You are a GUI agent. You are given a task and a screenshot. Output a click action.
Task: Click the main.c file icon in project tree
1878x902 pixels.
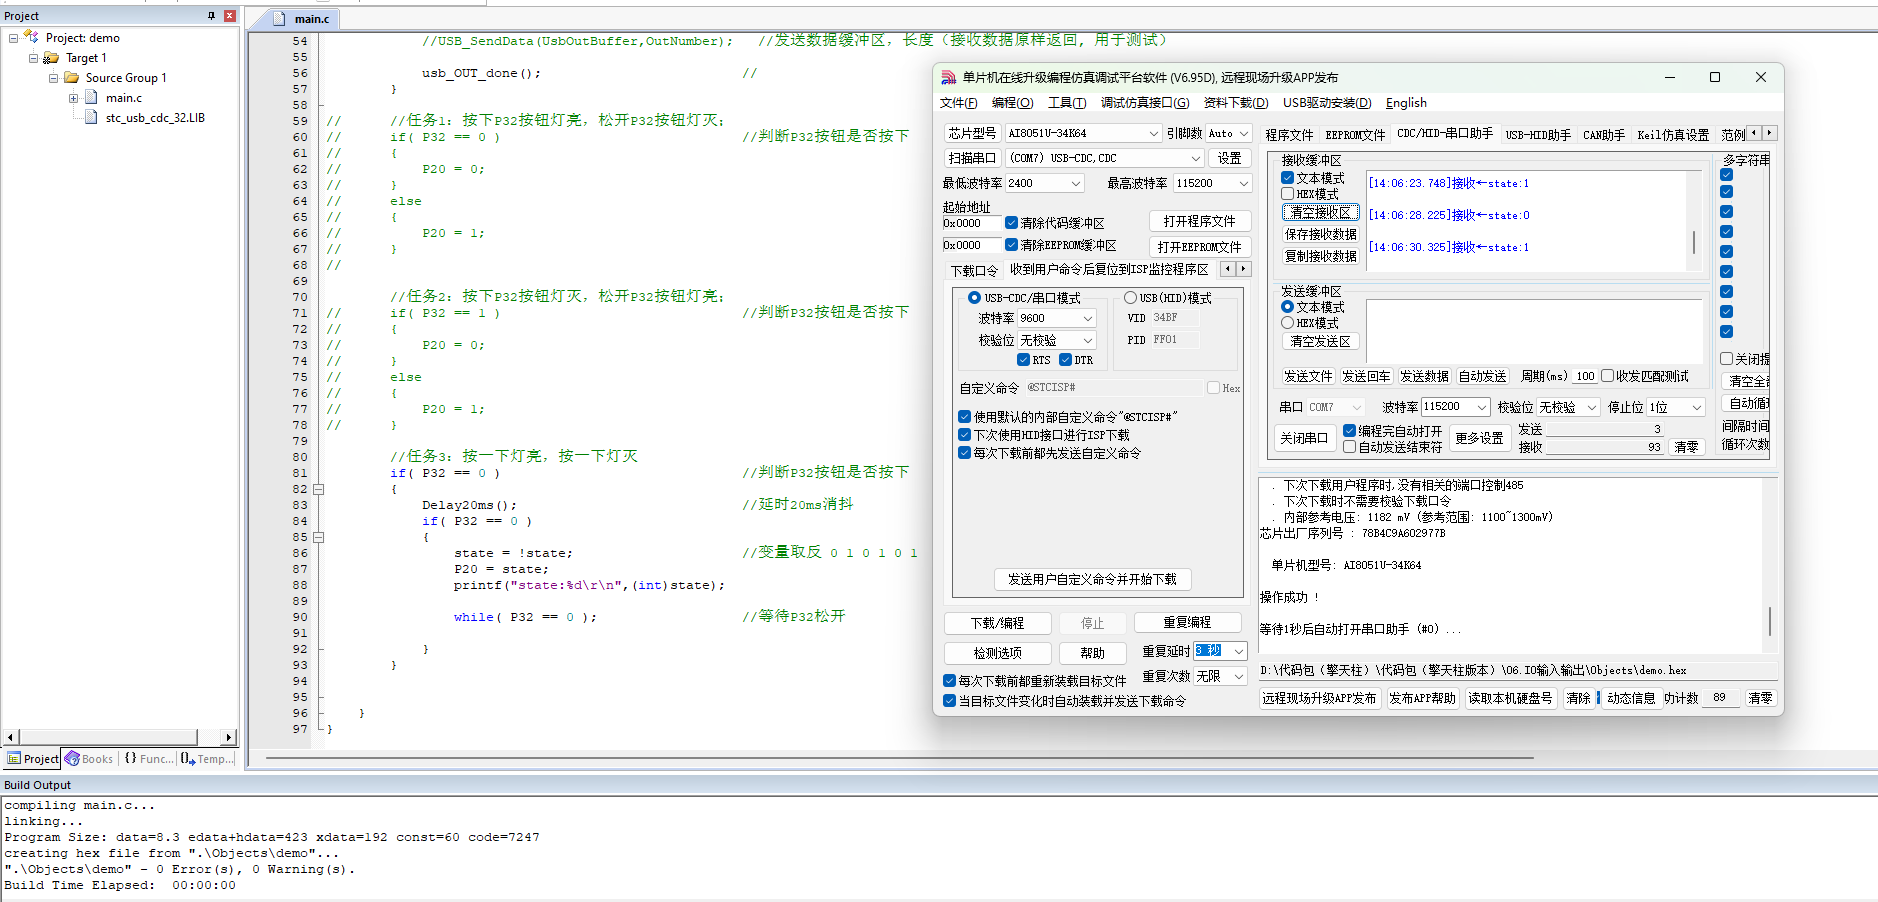[x=92, y=97]
